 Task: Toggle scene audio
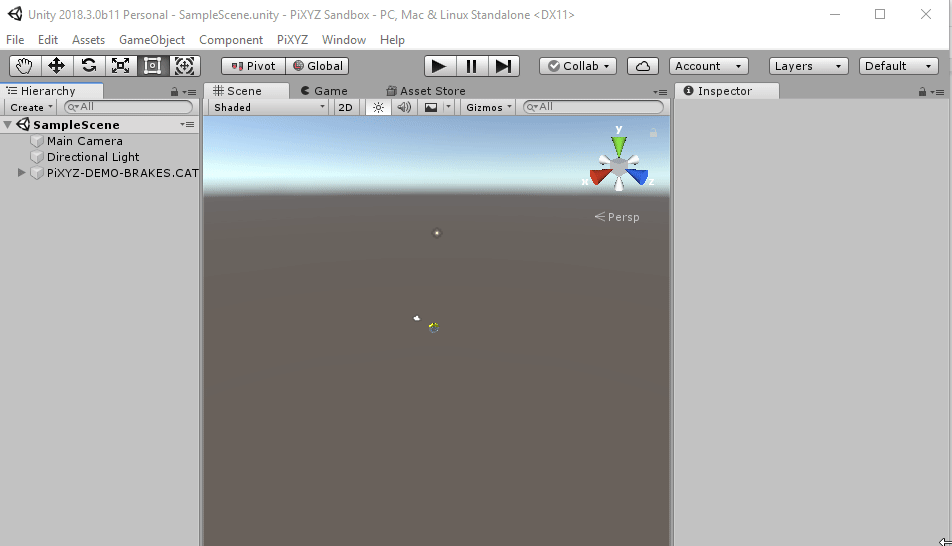pyautogui.click(x=404, y=107)
